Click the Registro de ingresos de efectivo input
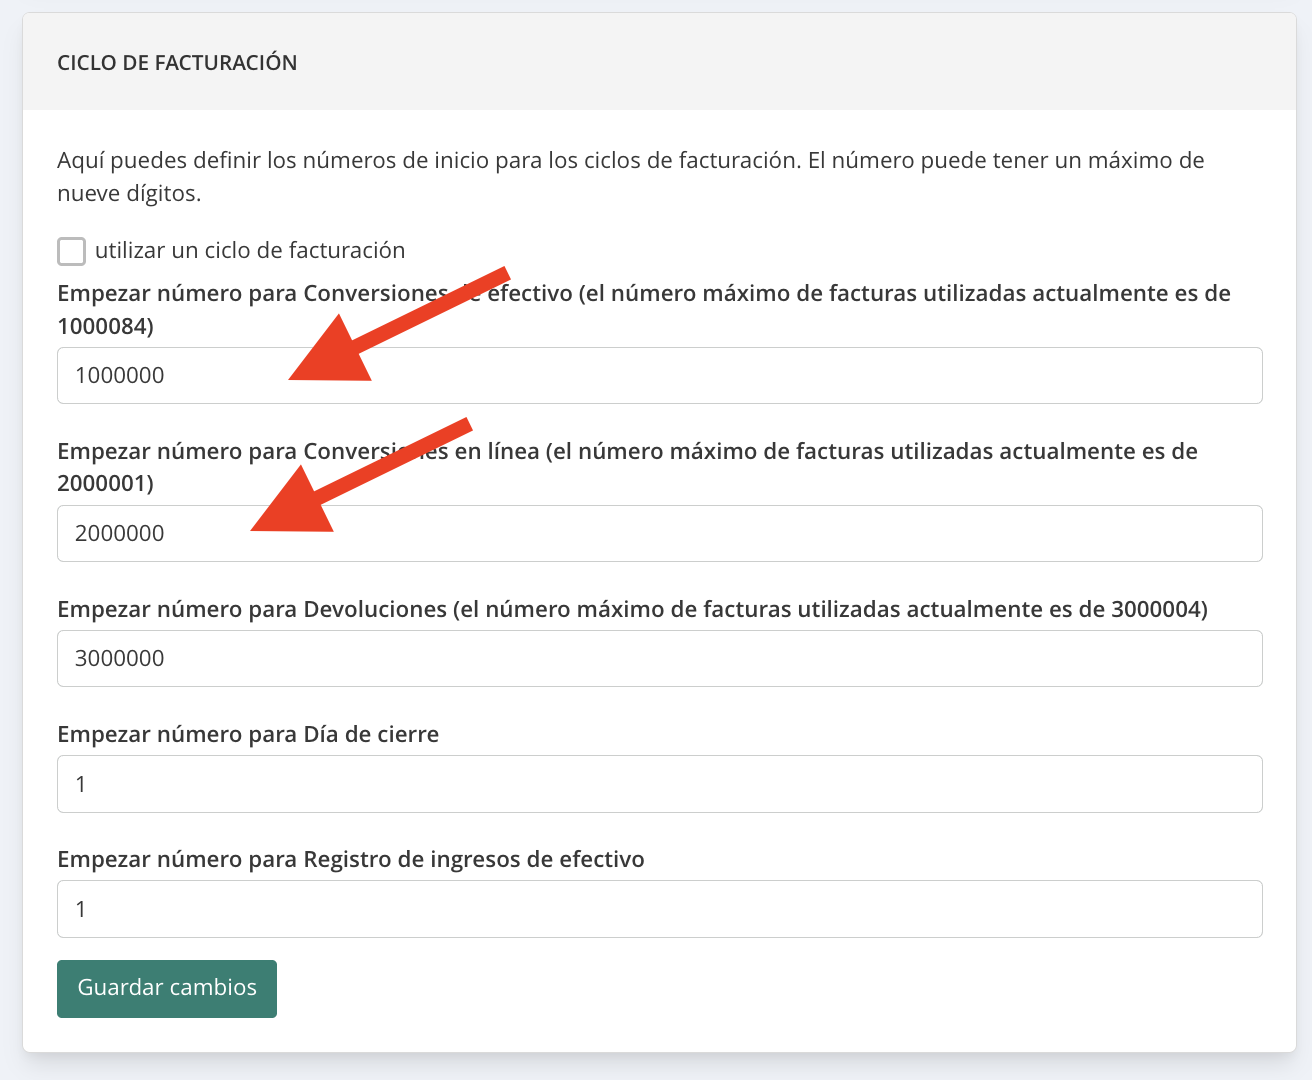Image resolution: width=1312 pixels, height=1080 pixels. click(660, 909)
